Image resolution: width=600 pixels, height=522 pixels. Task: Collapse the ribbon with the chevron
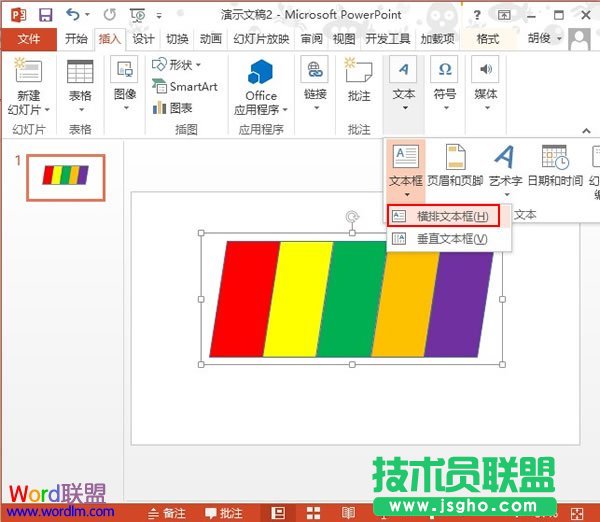pos(586,131)
